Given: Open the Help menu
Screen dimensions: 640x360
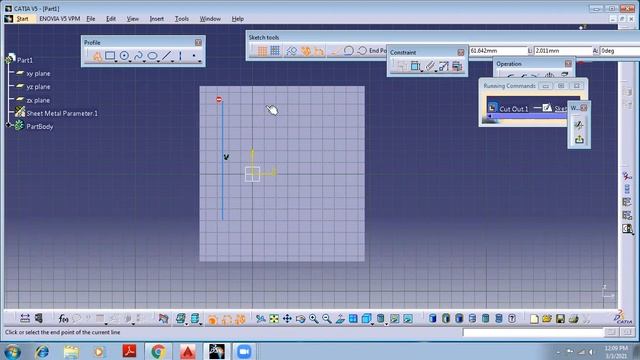Looking at the screenshot, I should pyautogui.click(x=238, y=19).
